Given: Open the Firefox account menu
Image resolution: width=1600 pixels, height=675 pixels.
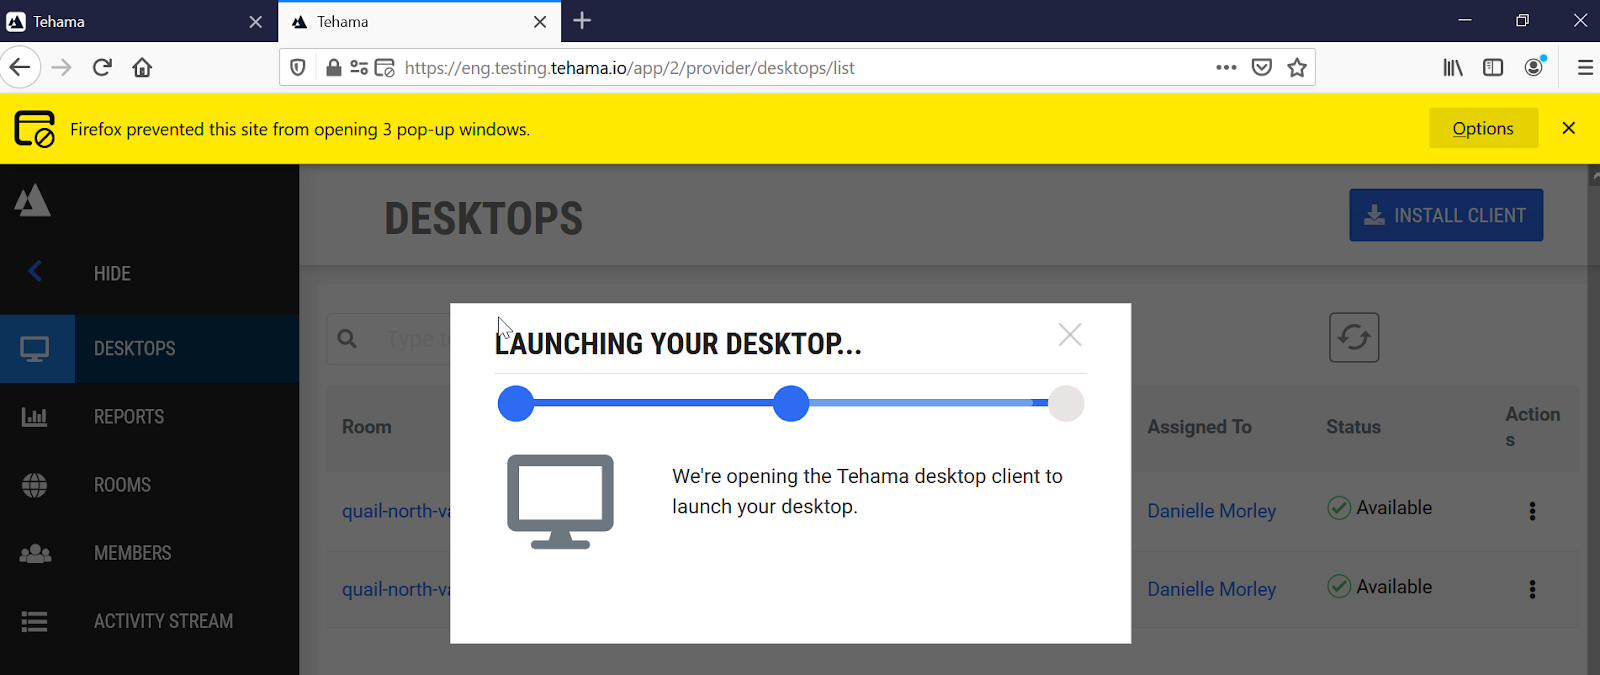Looking at the screenshot, I should 1534,67.
